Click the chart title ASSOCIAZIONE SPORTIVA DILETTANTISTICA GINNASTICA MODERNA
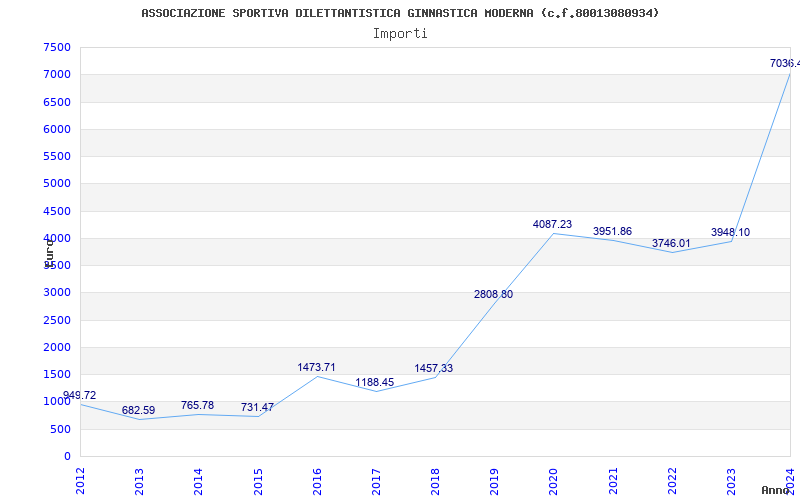800x500 pixels. pyautogui.click(x=400, y=13)
